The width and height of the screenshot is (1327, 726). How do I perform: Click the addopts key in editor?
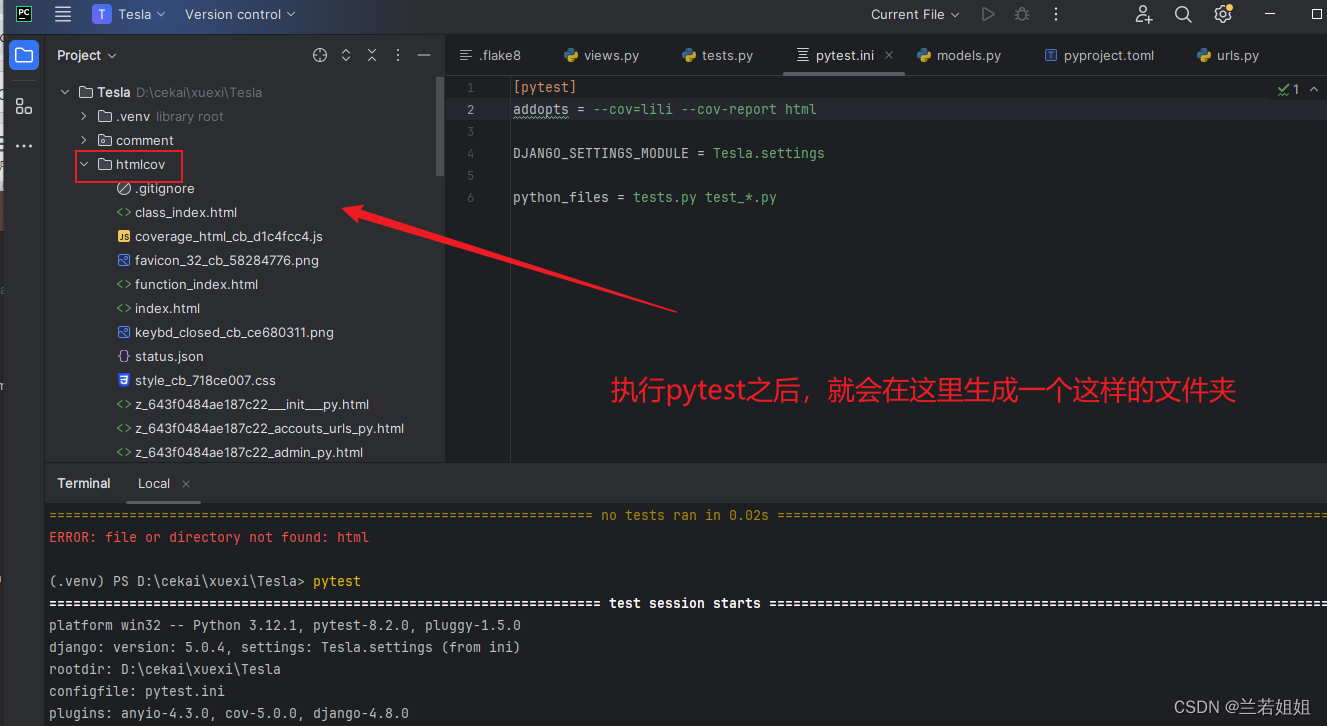(x=540, y=109)
